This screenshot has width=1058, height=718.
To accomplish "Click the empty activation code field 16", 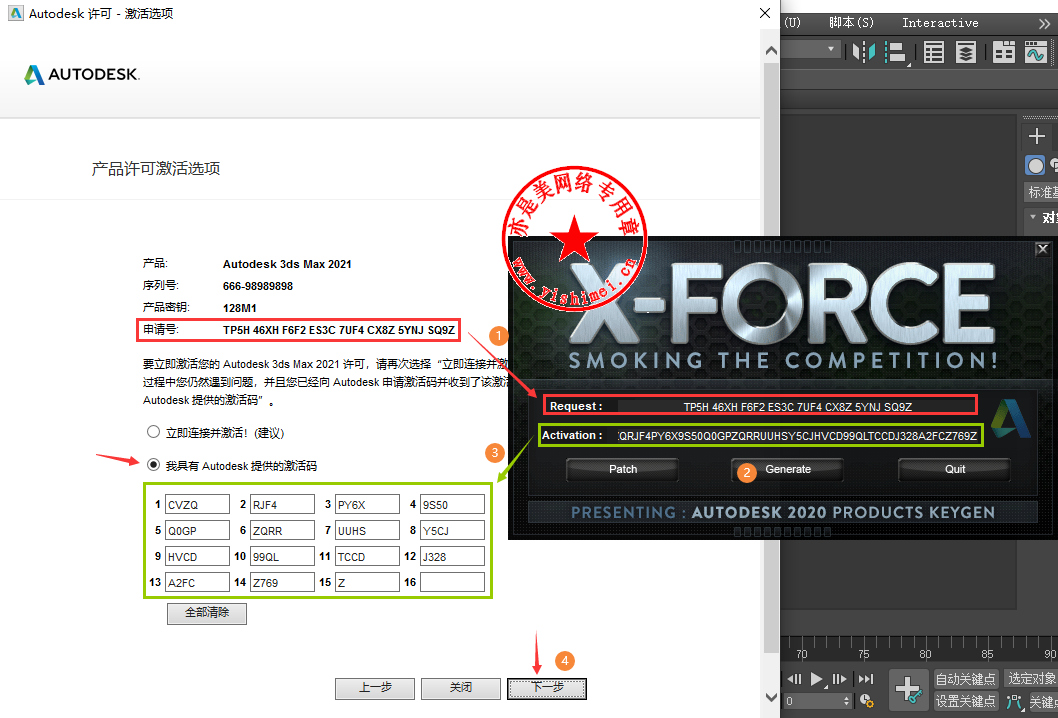I will pyautogui.click(x=452, y=582).
